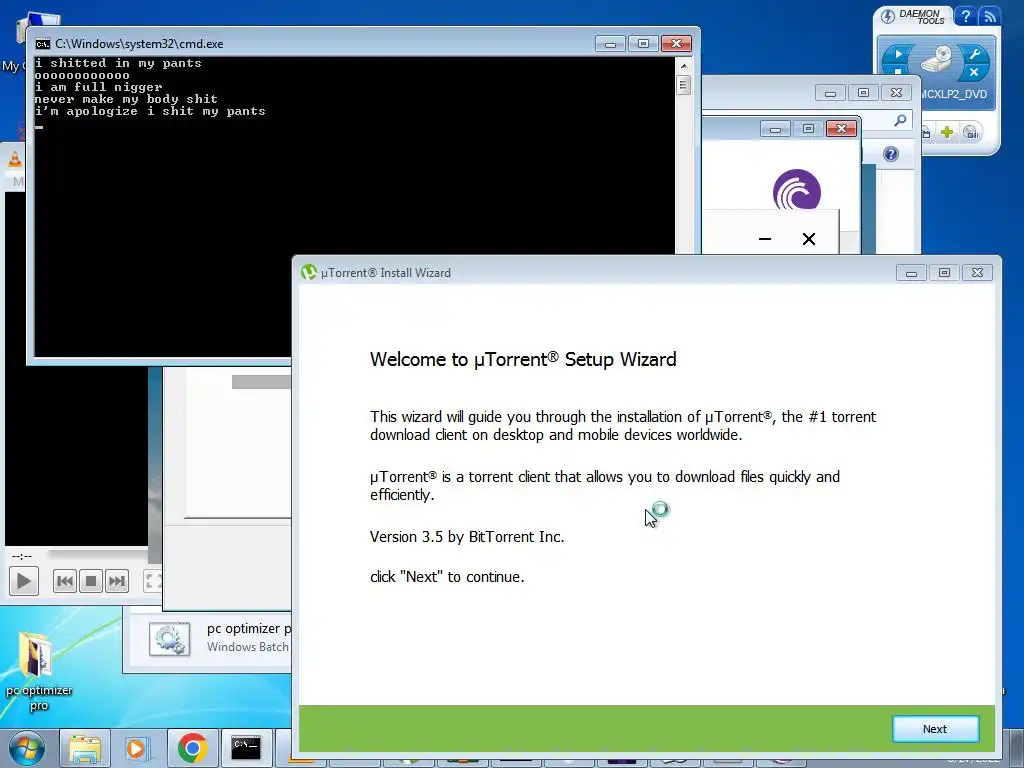Screen dimensions: 1024x768
Task: Click Next in the µTorrent Install Wizard
Action: pos(935,729)
